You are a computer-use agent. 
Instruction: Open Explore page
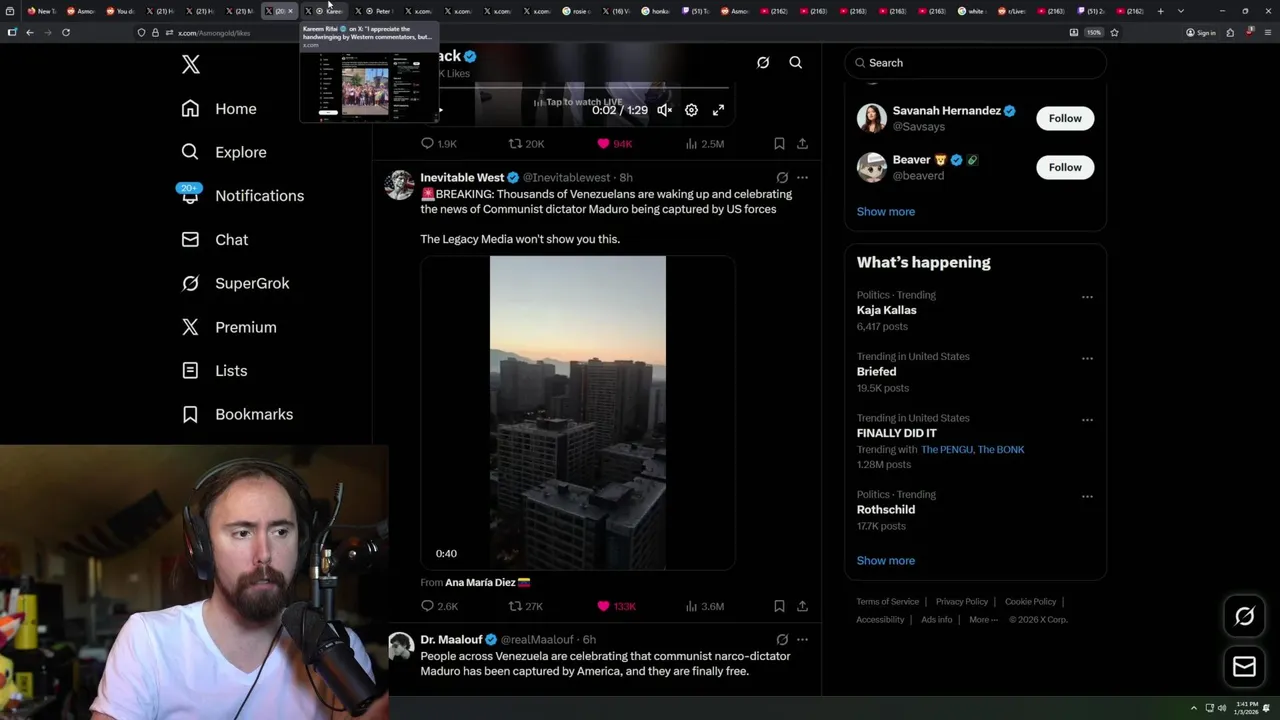(224, 152)
